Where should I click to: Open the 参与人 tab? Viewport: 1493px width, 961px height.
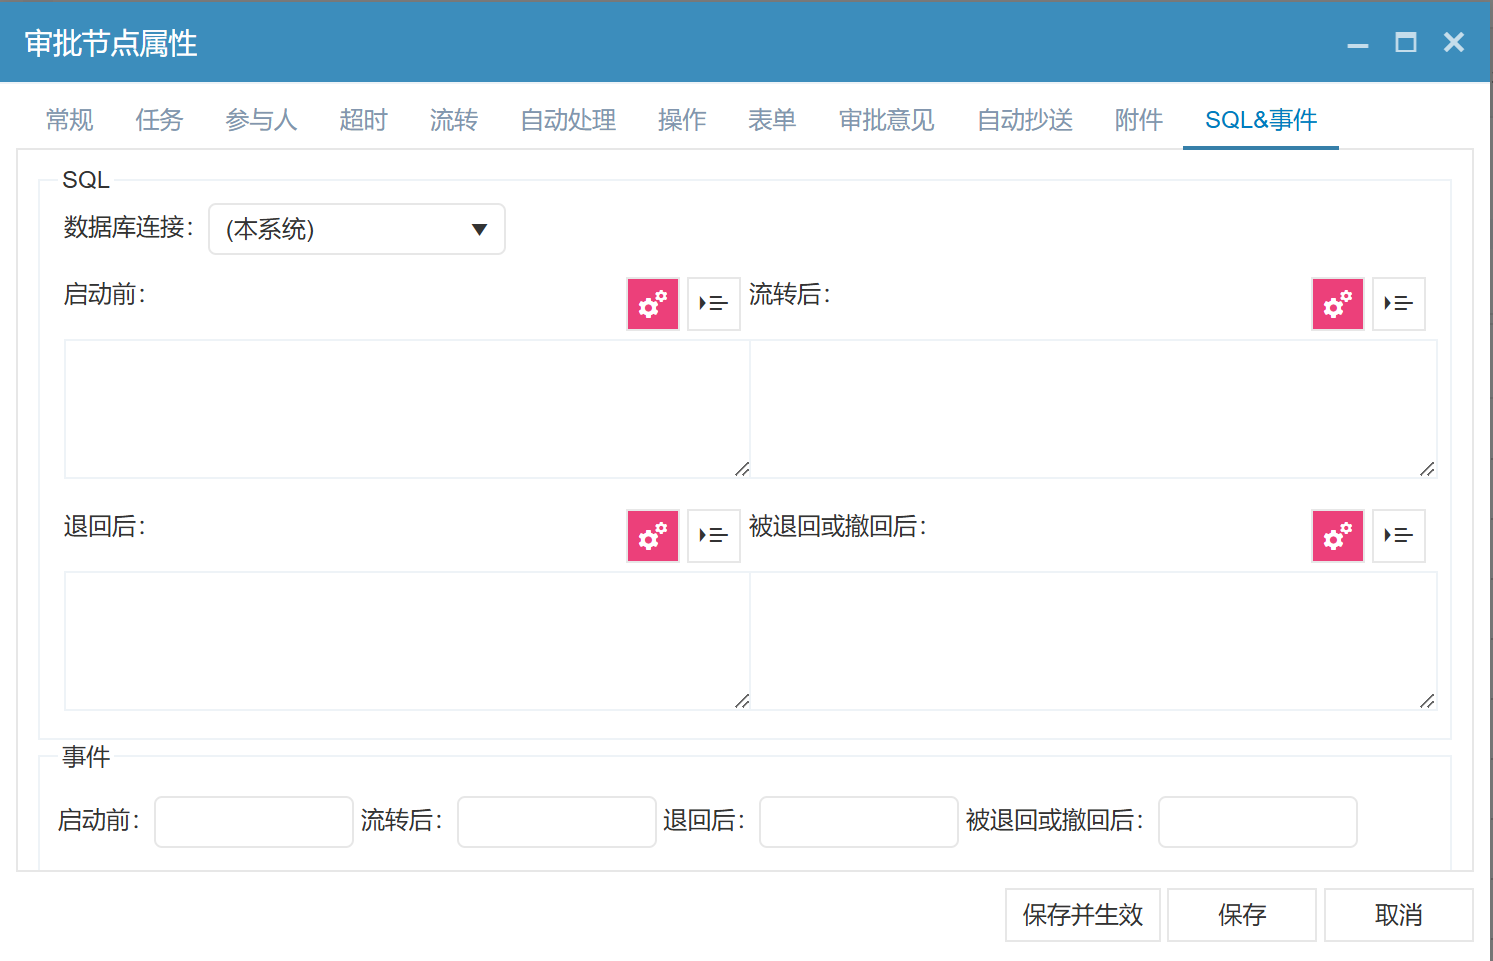tap(261, 120)
